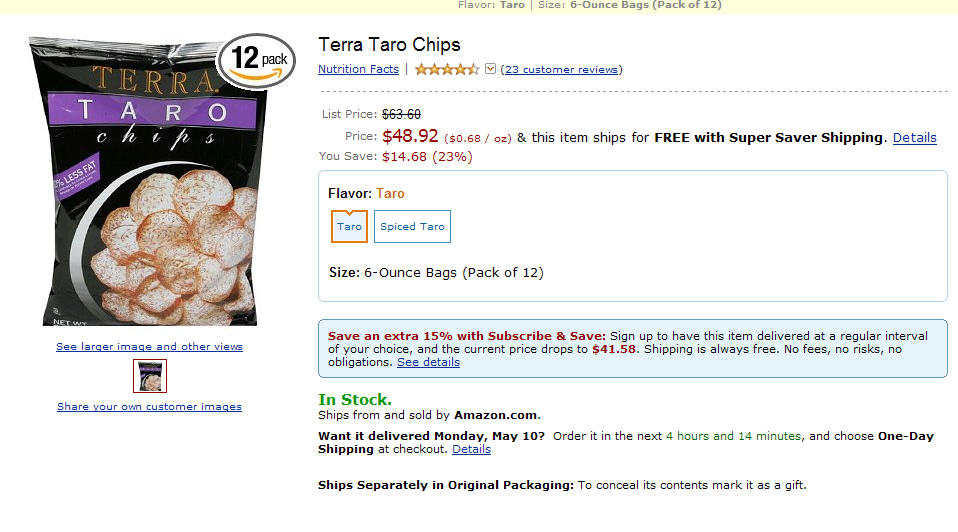Click the Amazon.com seller name

pyautogui.click(x=496, y=415)
